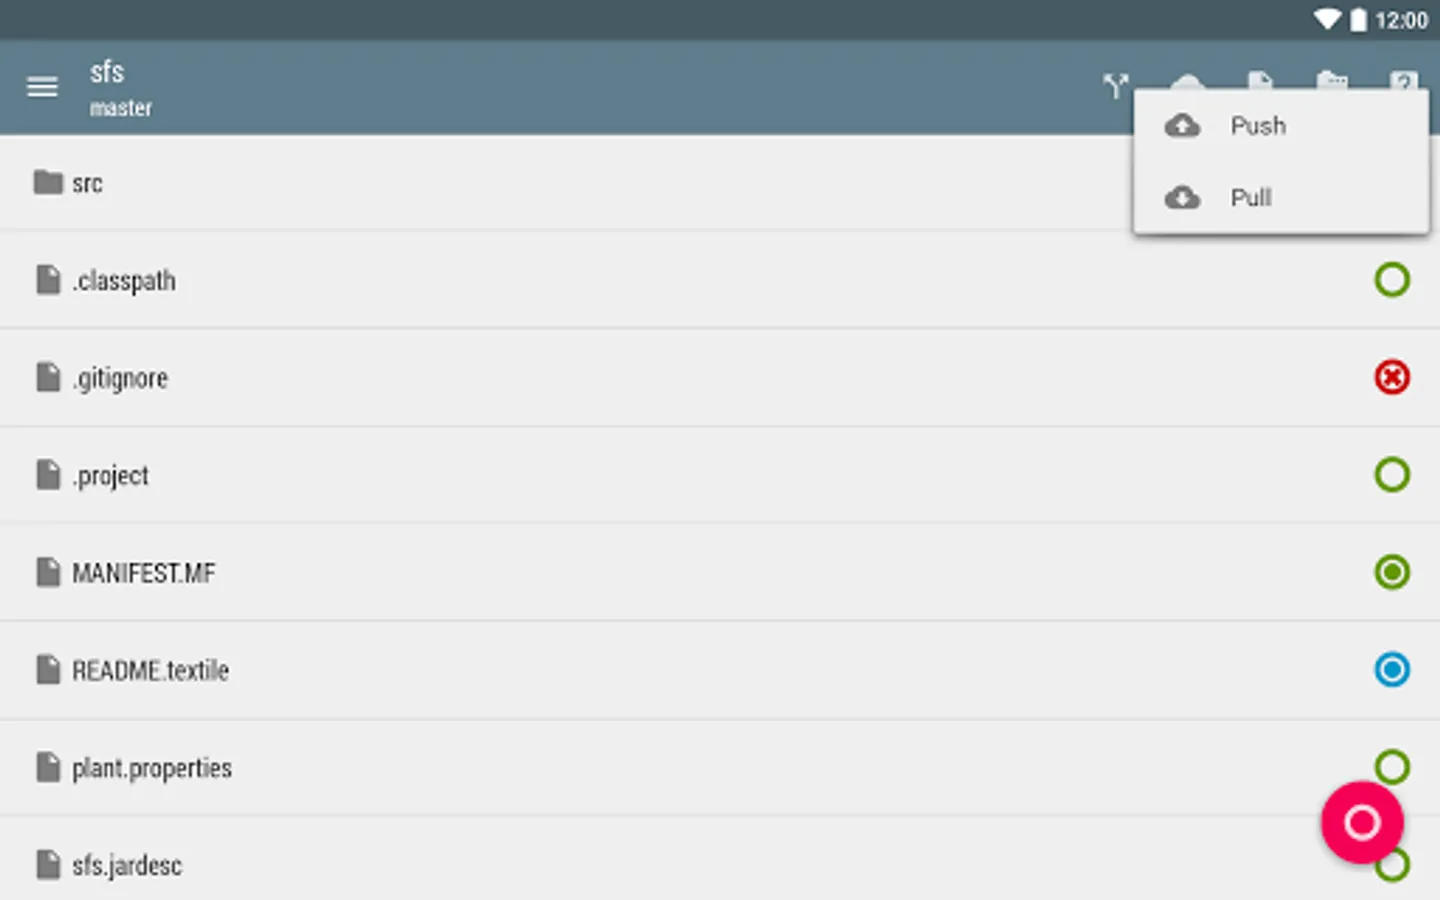Open the hamburger navigation menu
Image resolution: width=1440 pixels, height=900 pixels.
click(42, 88)
